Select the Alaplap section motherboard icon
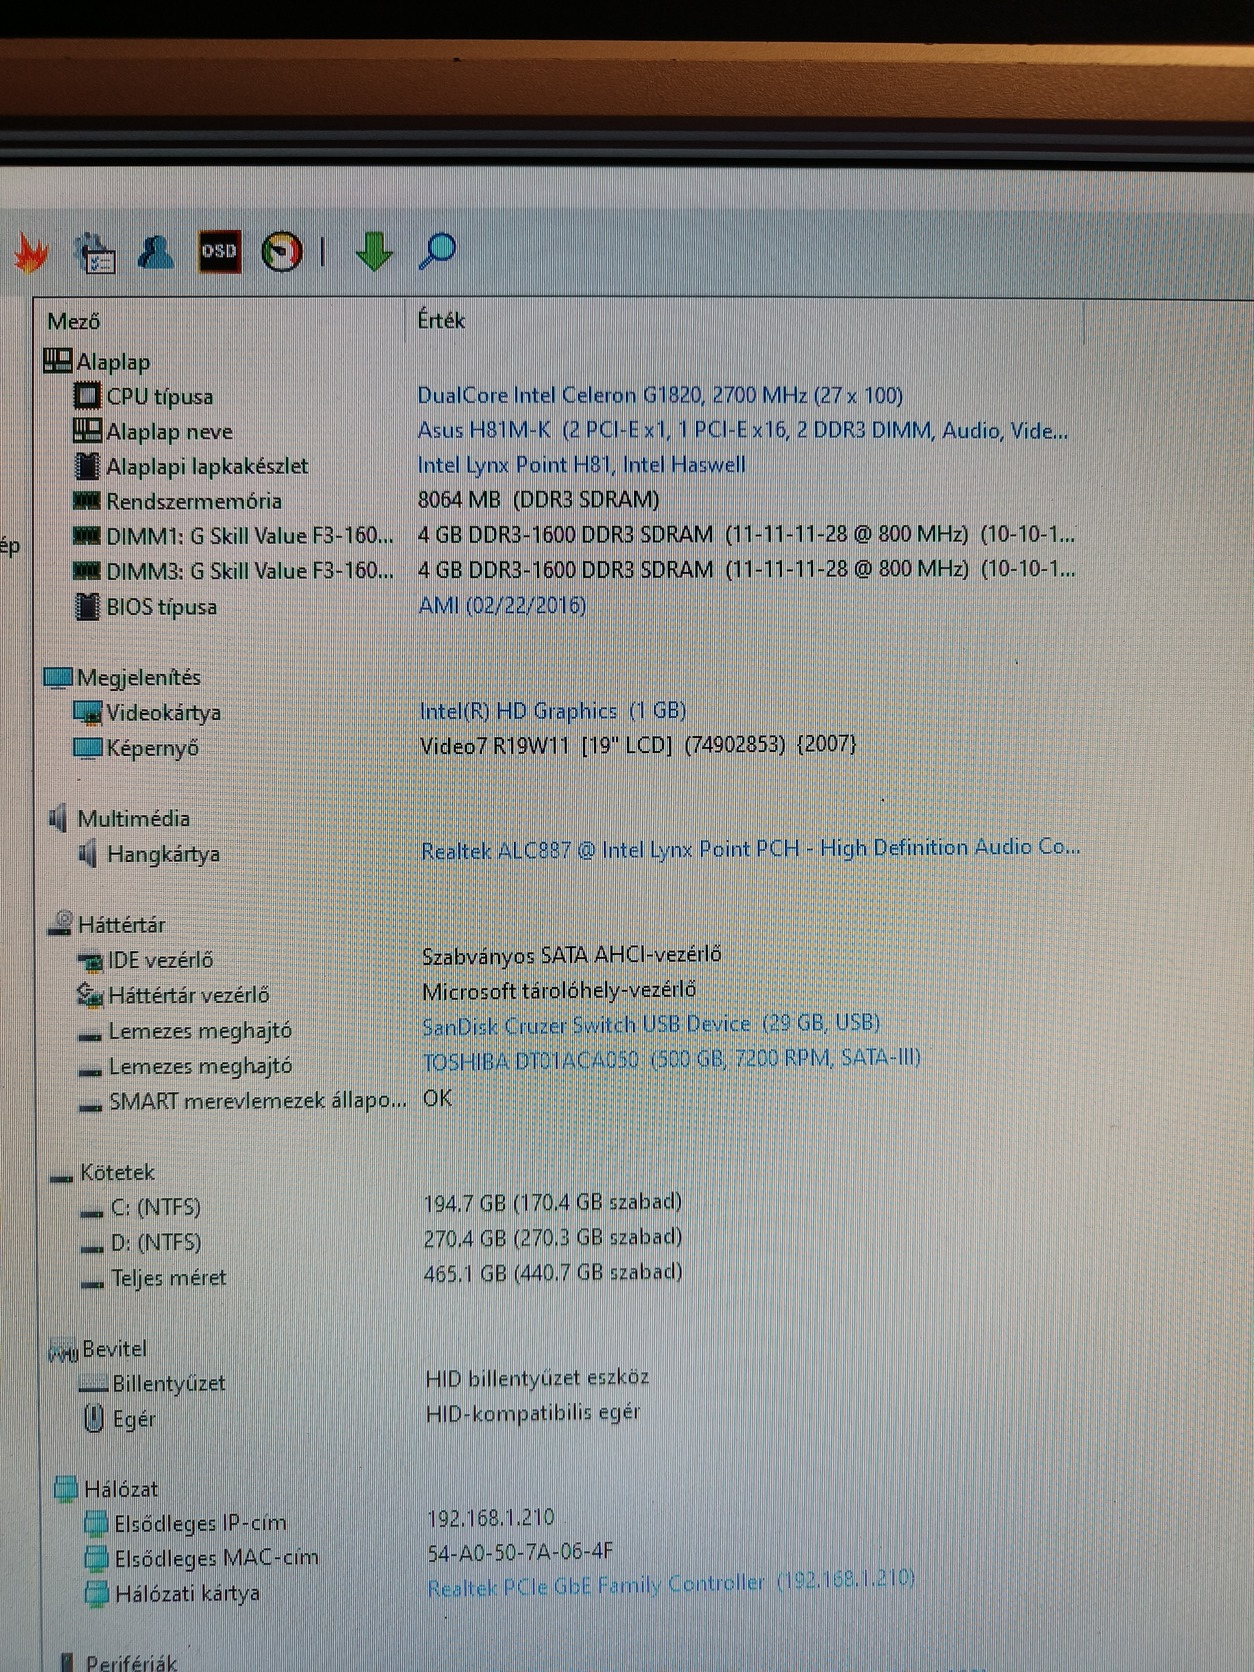This screenshot has width=1254, height=1672. 58,361
